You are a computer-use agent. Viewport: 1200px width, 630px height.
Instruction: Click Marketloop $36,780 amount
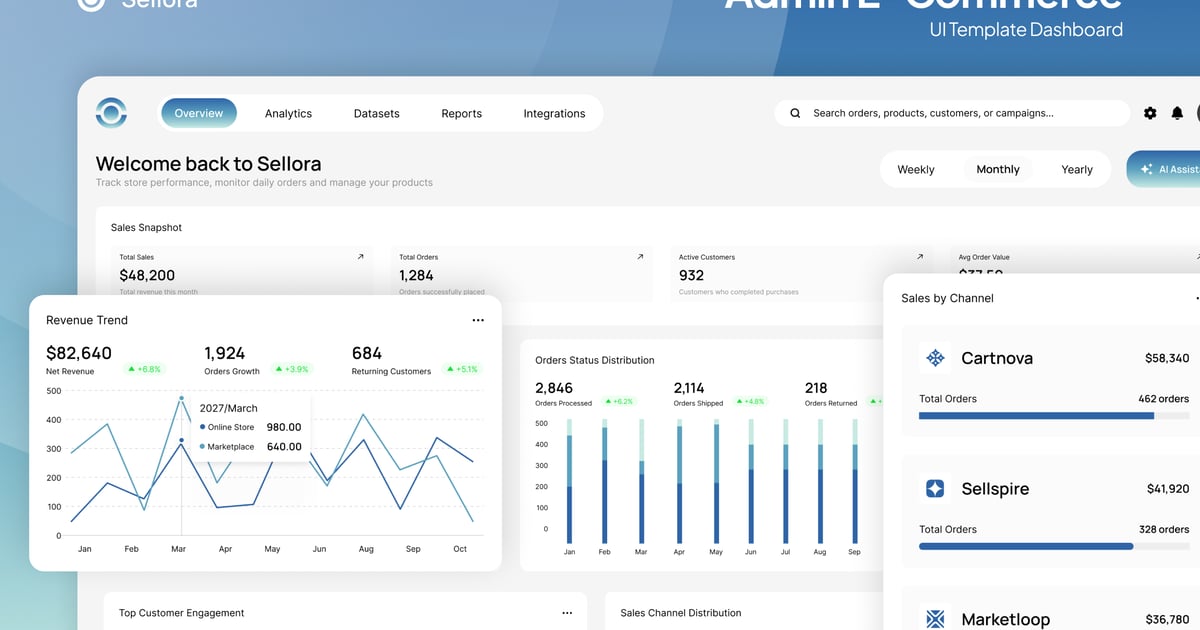tap(1168, 620)
